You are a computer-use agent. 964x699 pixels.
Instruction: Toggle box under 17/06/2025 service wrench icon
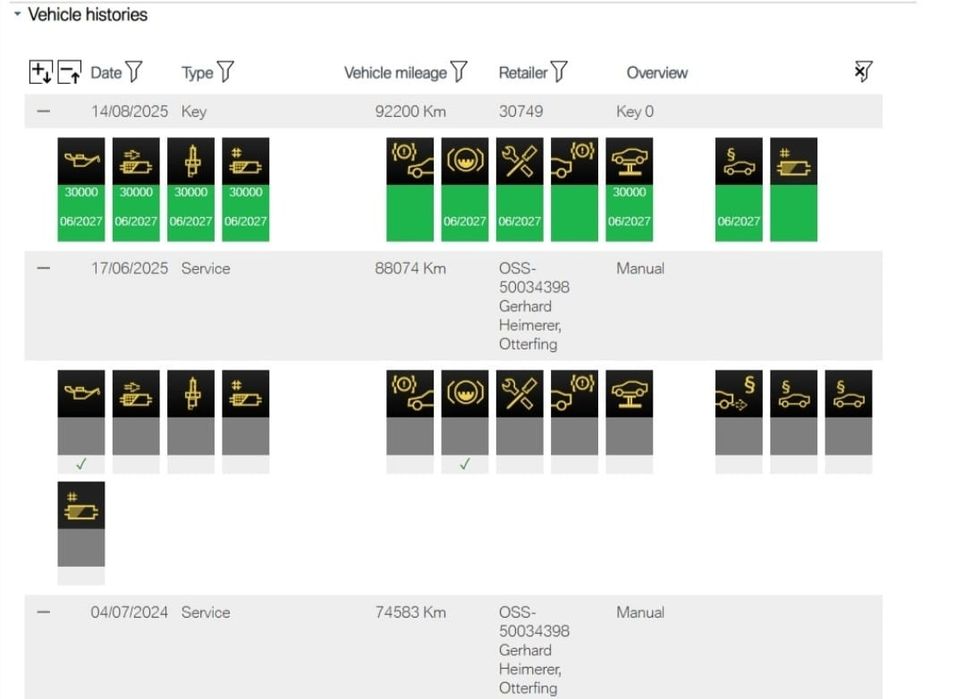520,464
